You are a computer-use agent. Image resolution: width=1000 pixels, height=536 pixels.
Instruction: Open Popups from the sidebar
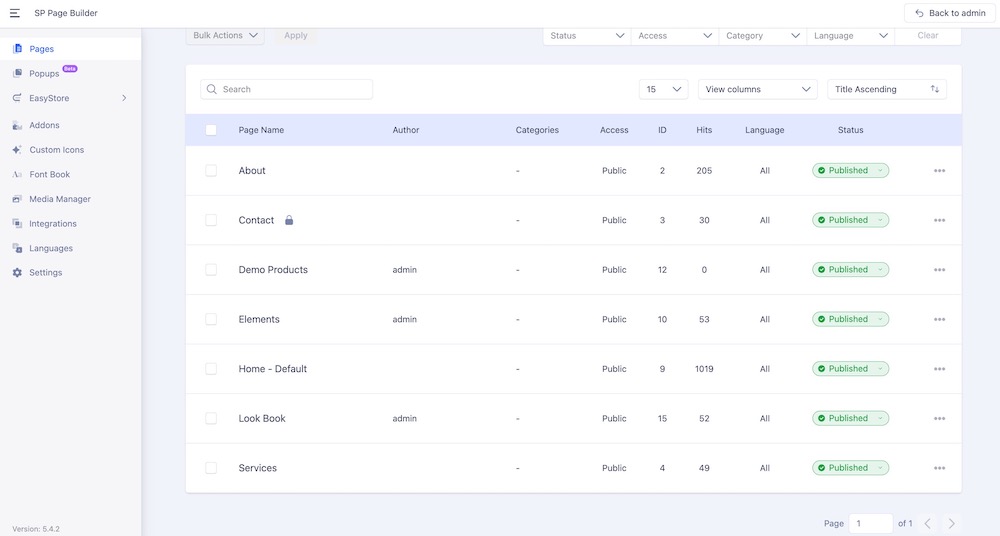pos(44,74)
